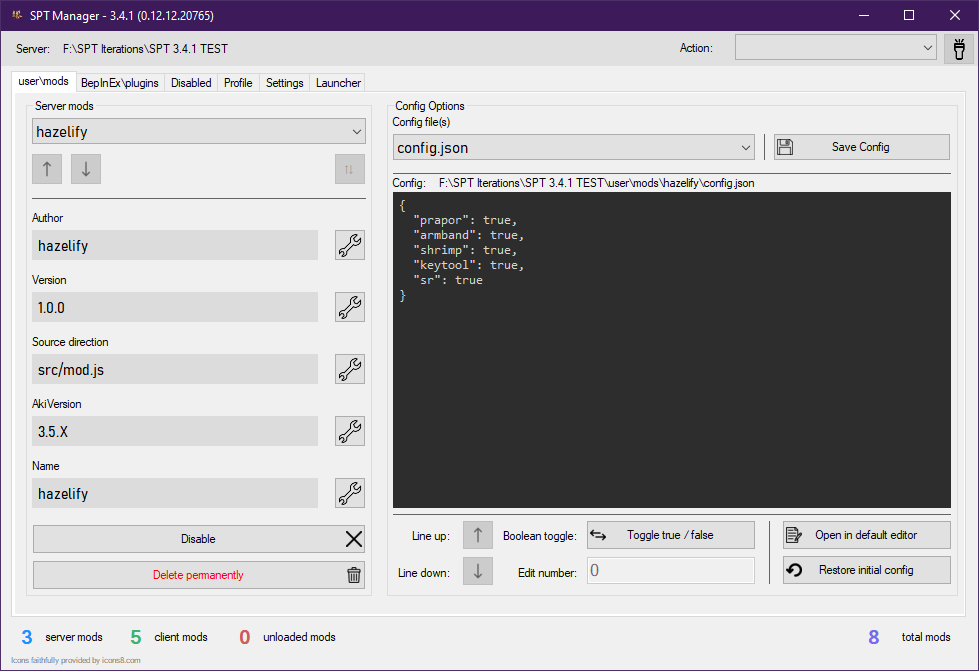Restore the initial config
The image size is (979, 671).
point(867,570)
